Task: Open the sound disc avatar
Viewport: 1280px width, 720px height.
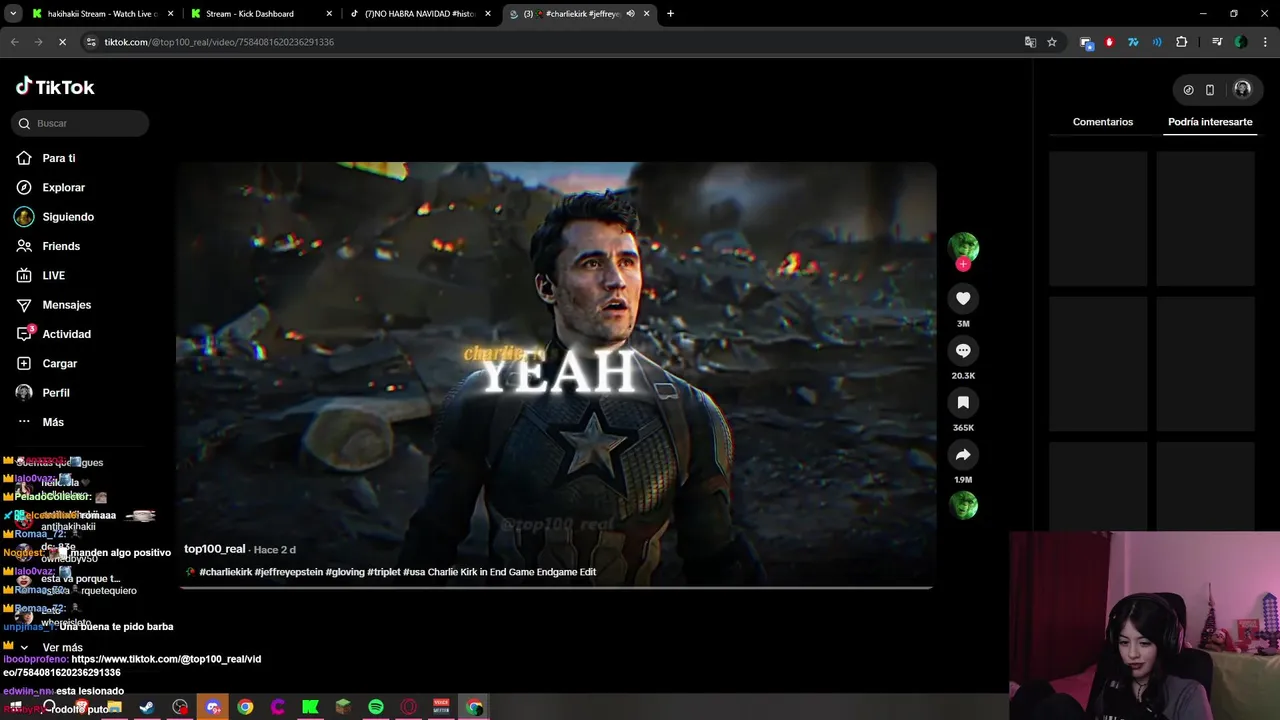Action: click(x=963, y=506)
